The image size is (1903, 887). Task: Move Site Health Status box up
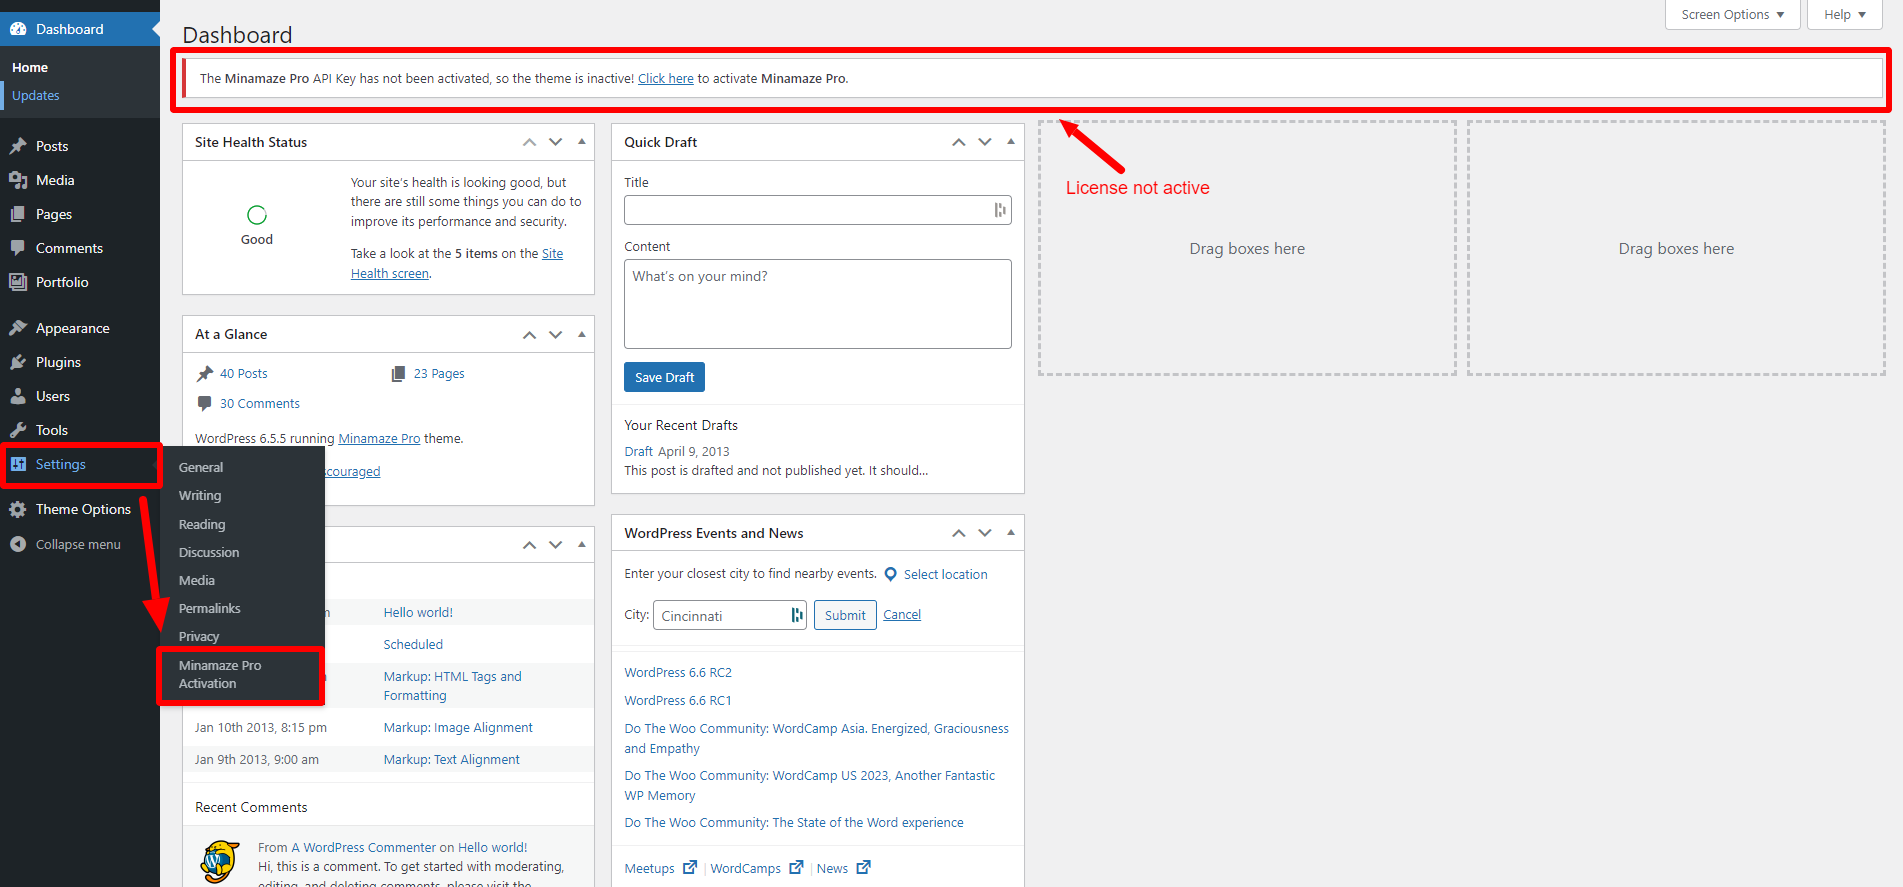(x=530, y=142)
